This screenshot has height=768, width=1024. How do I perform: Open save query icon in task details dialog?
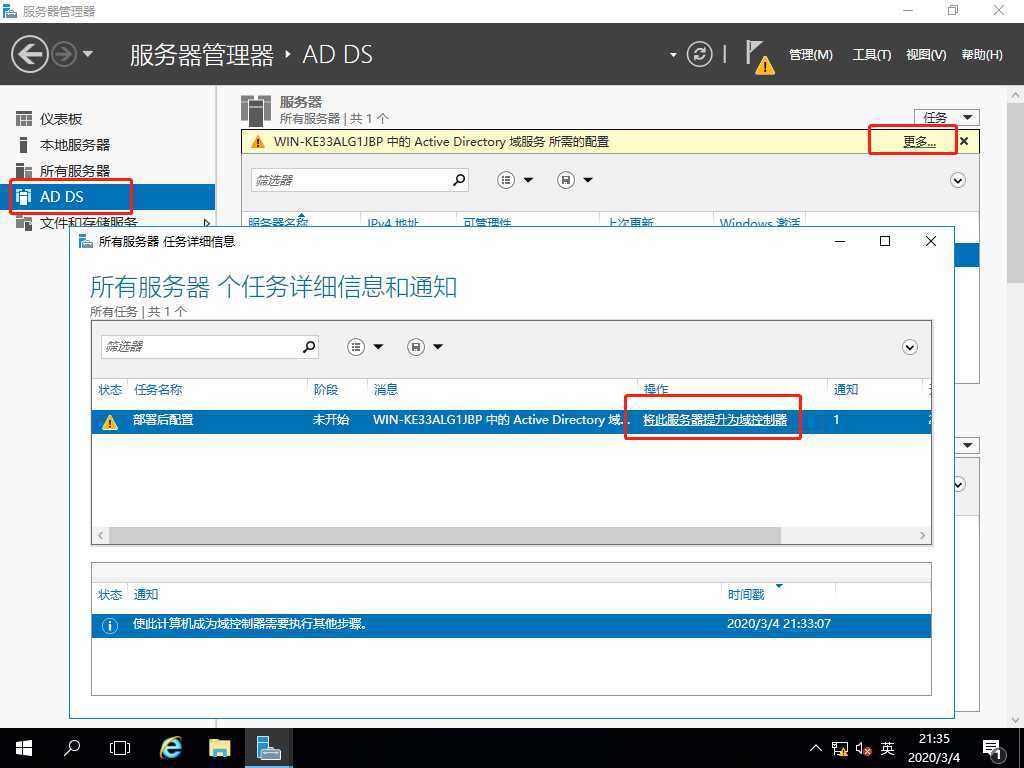pyautogui.click(x=416, y=347)
